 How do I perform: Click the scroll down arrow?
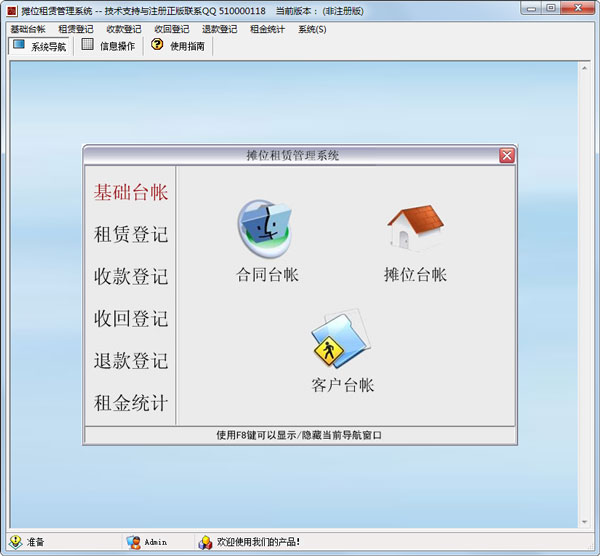click(x=584, y=522)
